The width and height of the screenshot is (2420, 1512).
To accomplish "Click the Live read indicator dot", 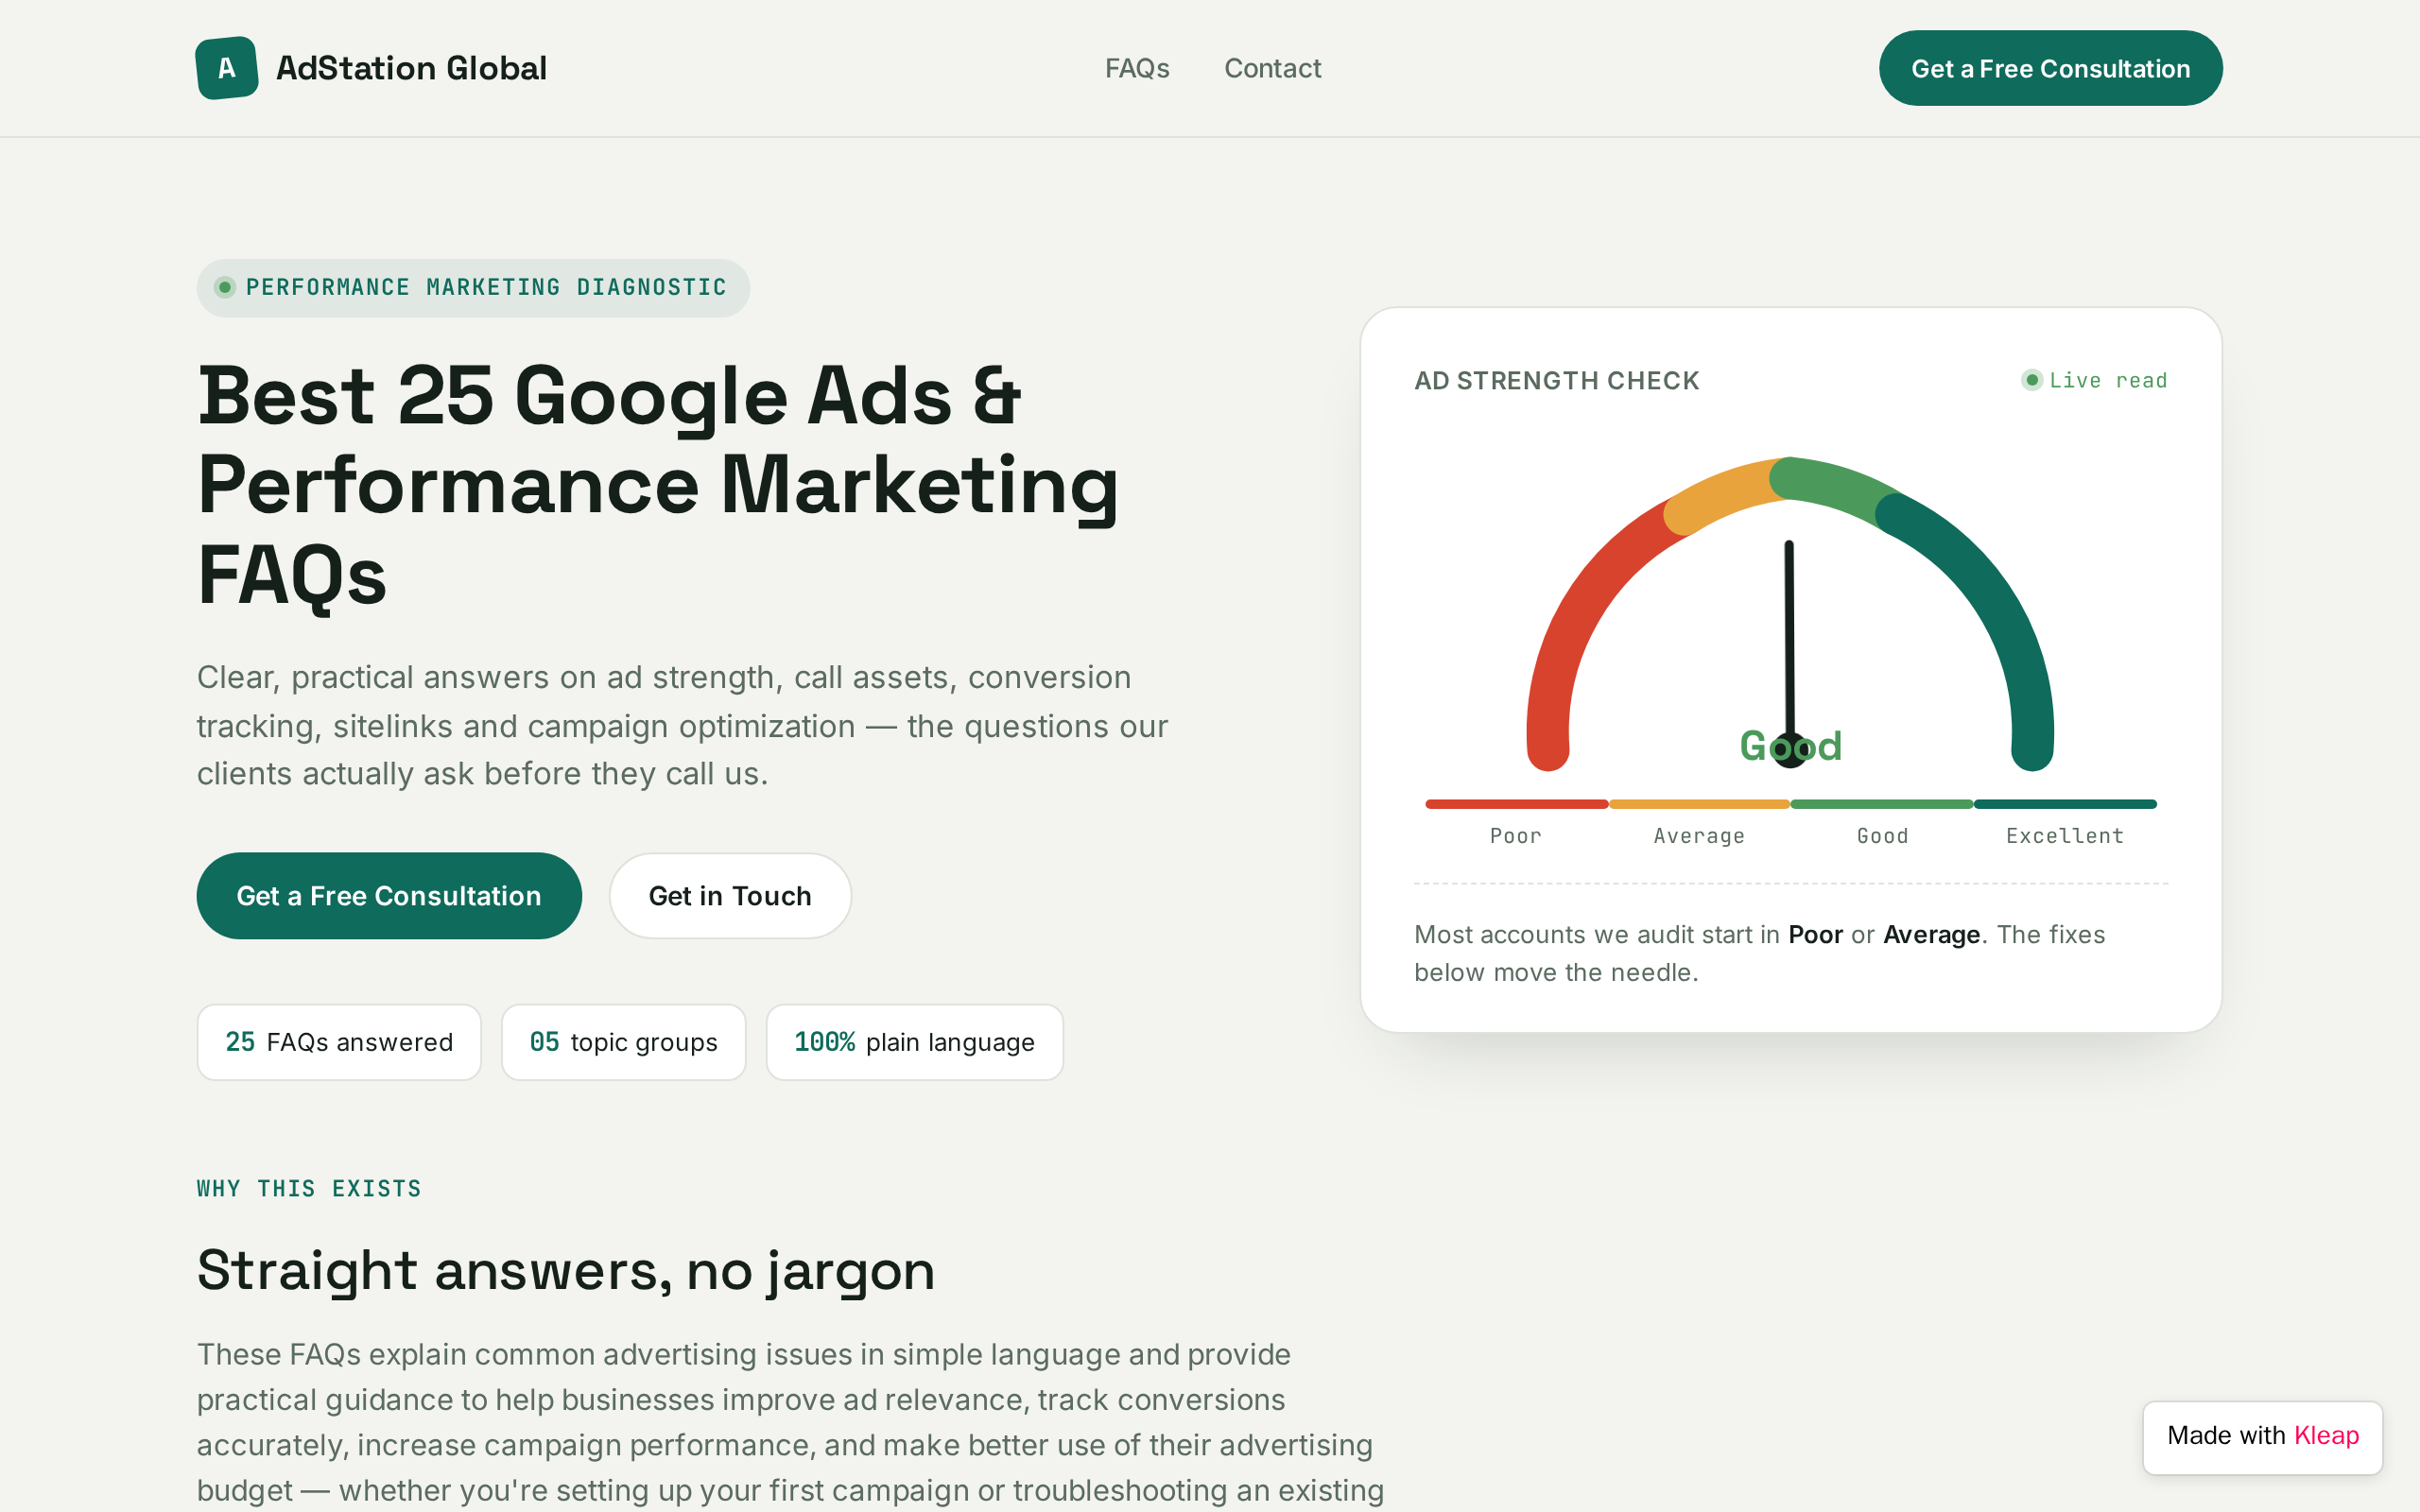I will (2031, 380).
